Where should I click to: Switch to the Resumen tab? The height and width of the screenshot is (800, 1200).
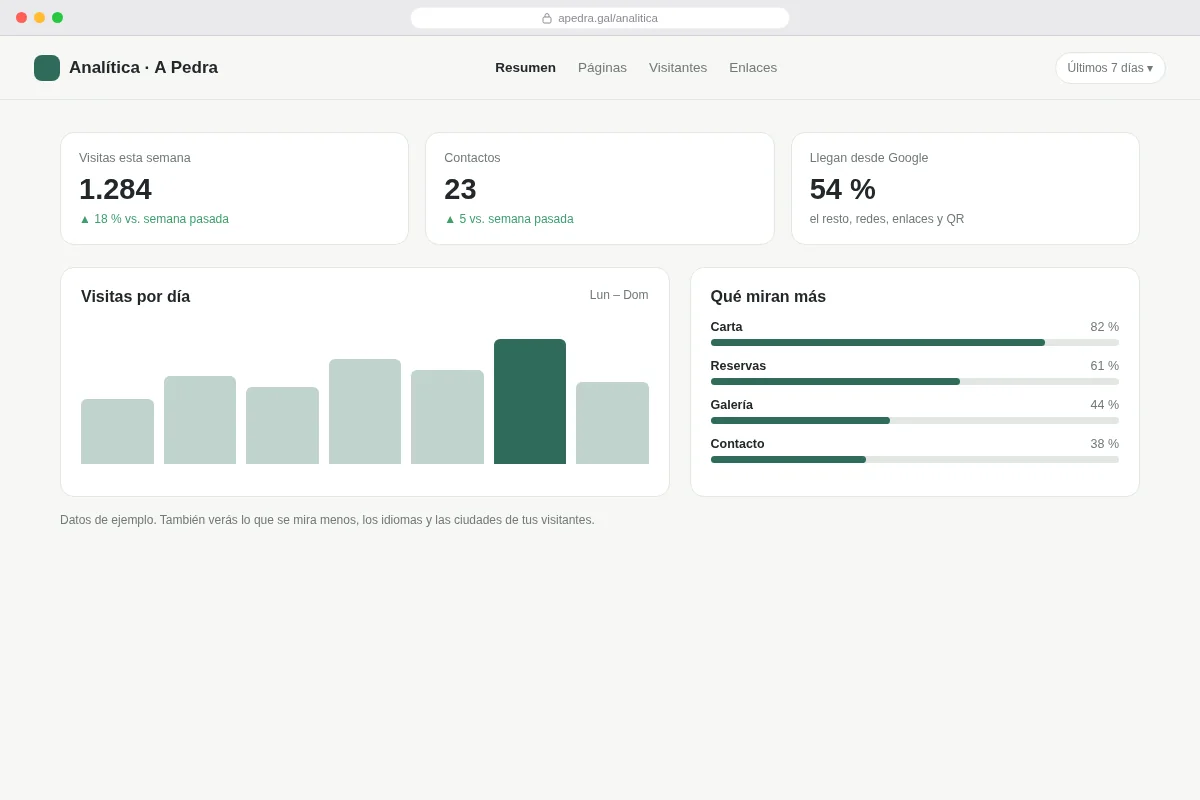[x=525, y=68]
